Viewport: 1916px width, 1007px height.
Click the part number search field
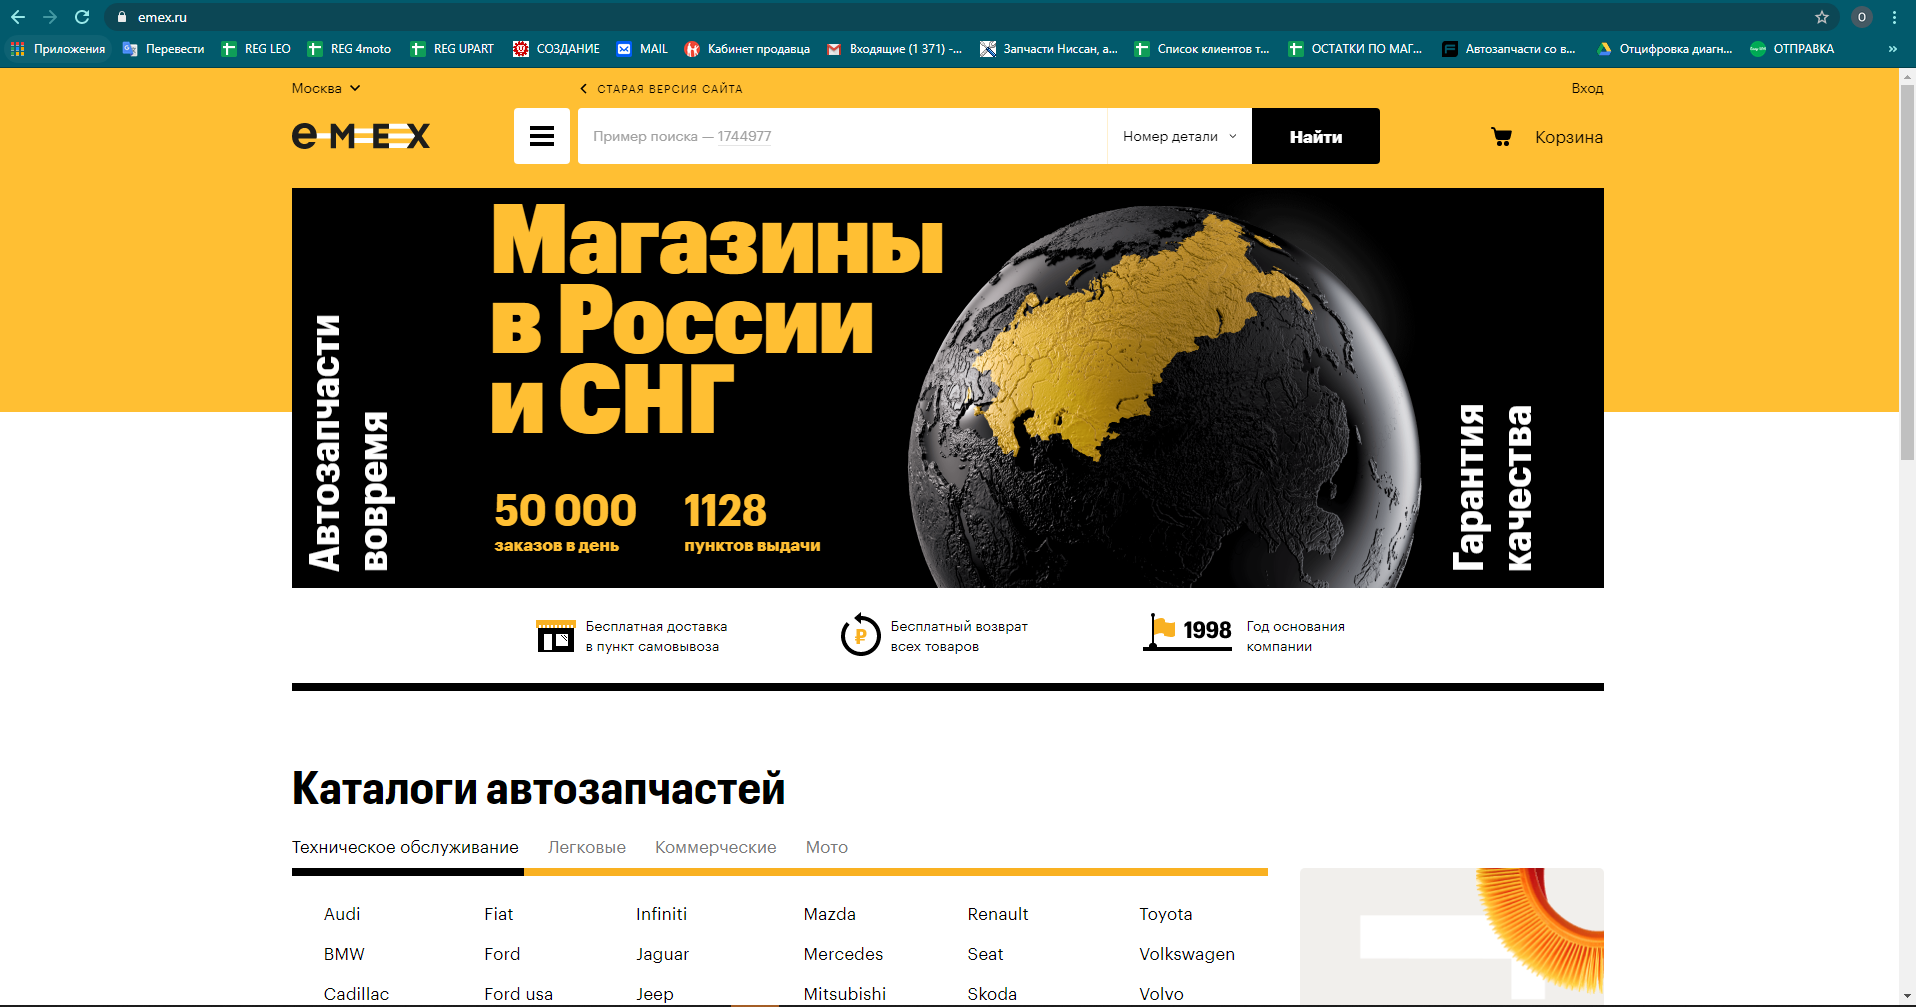click(842, 136)
